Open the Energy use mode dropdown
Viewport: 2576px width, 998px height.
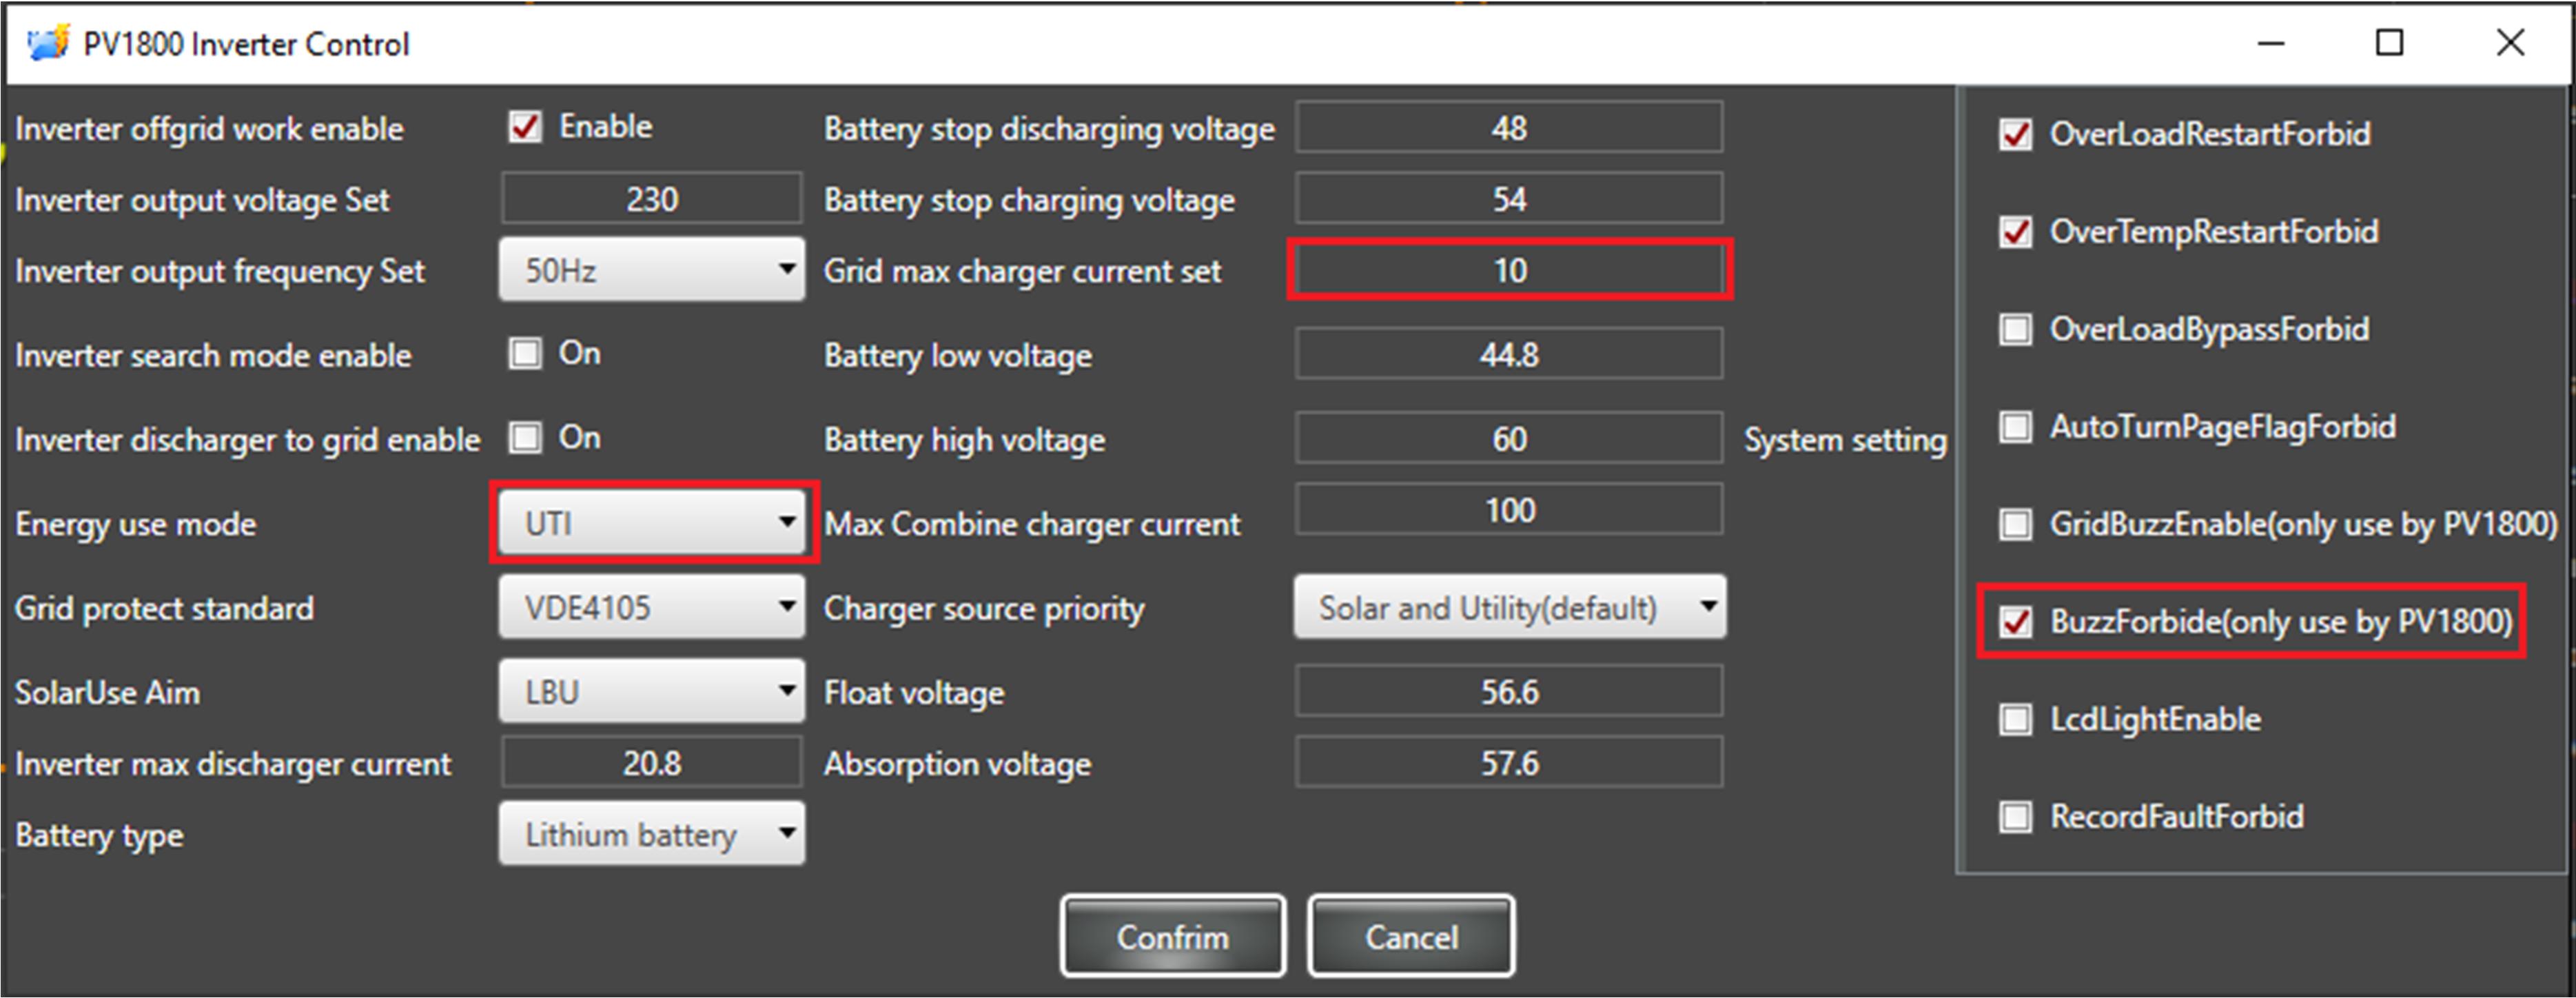click(x=652, y=523)
